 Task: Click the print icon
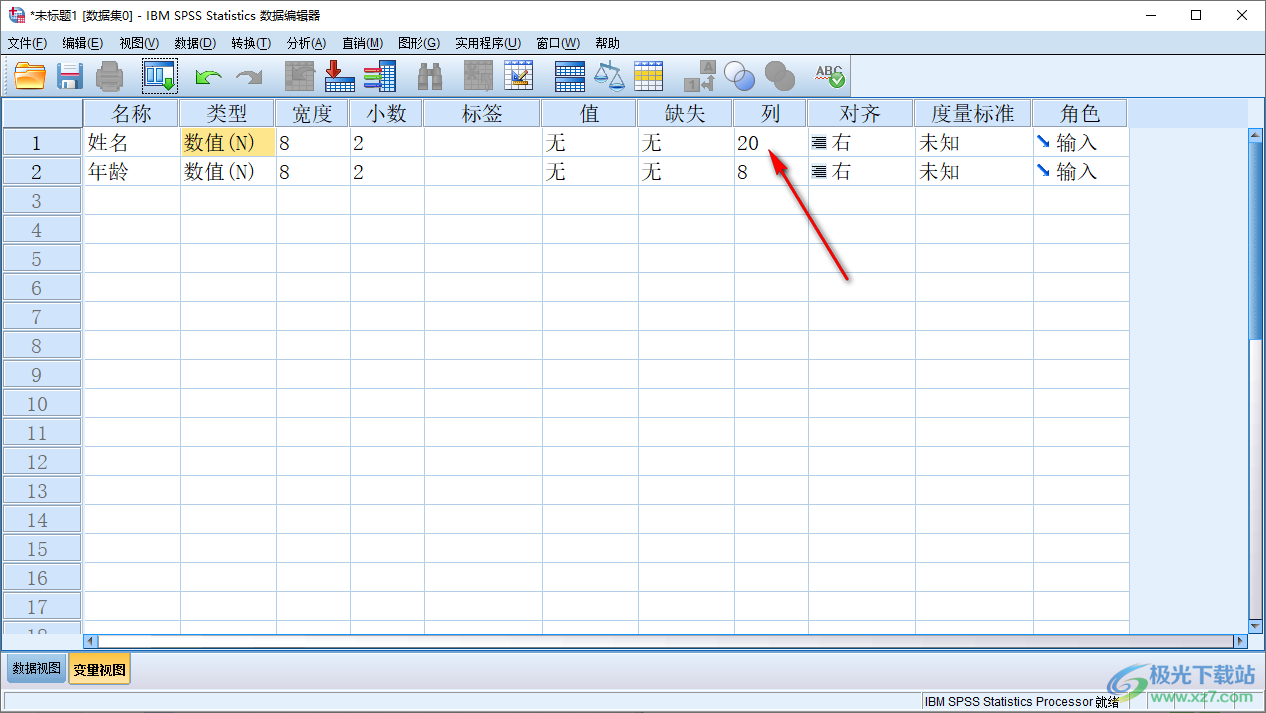109,76
